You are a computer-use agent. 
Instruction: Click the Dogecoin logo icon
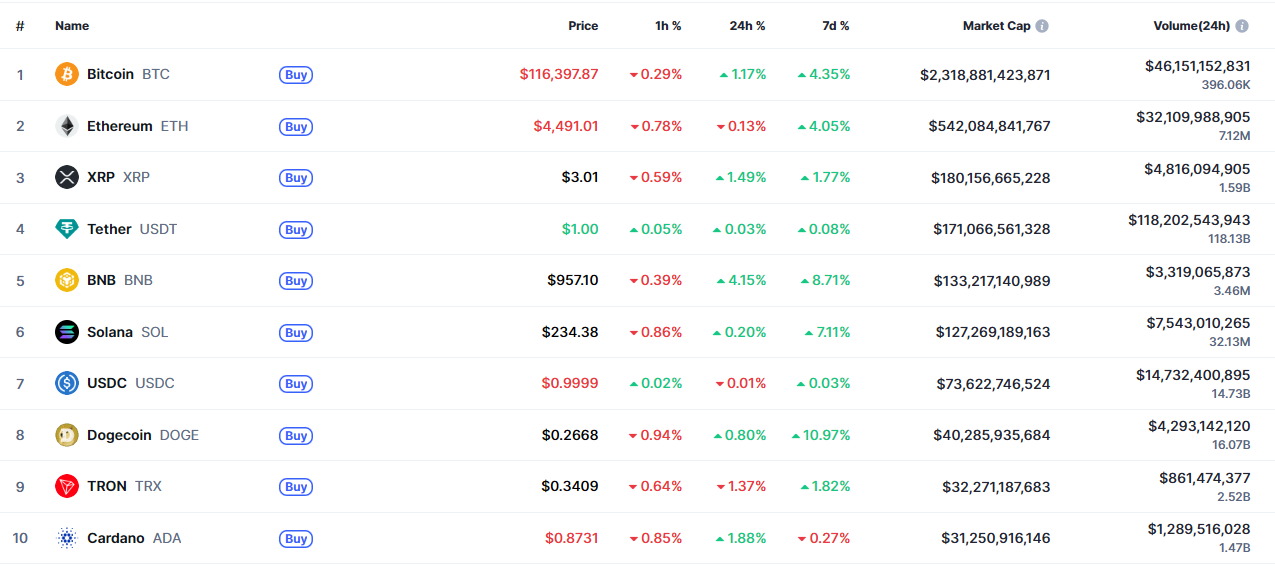point(67,435)
